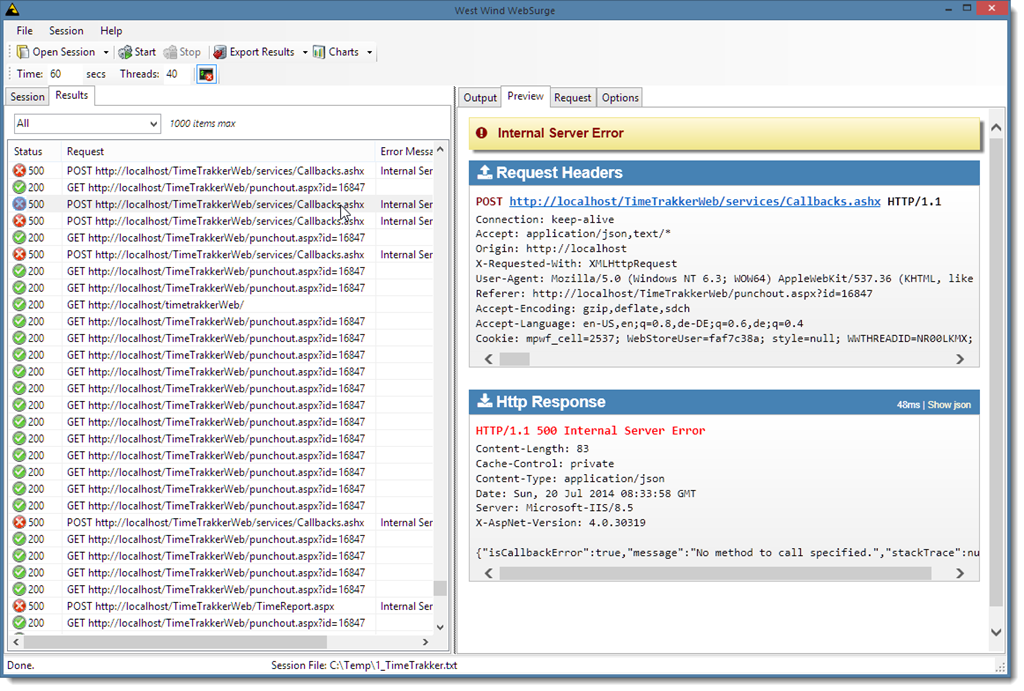1024x691 pixels.
Task: Click the isCallbackError JSON response body
Action: 728,553
